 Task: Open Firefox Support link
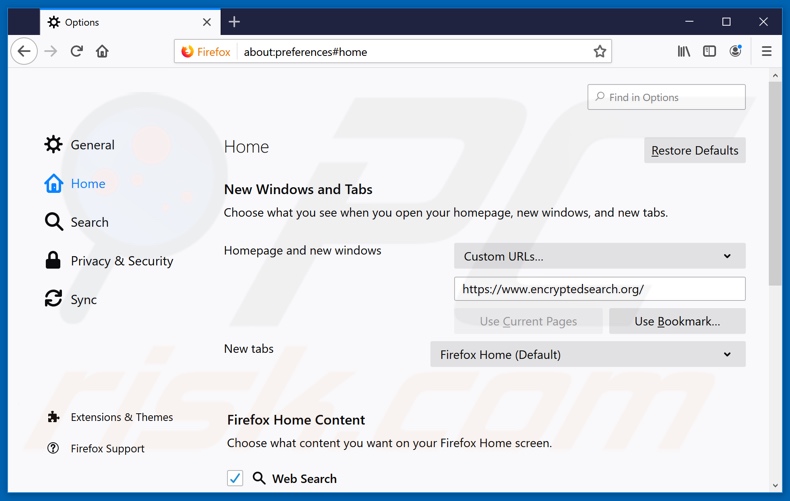(x=95, y=449)
